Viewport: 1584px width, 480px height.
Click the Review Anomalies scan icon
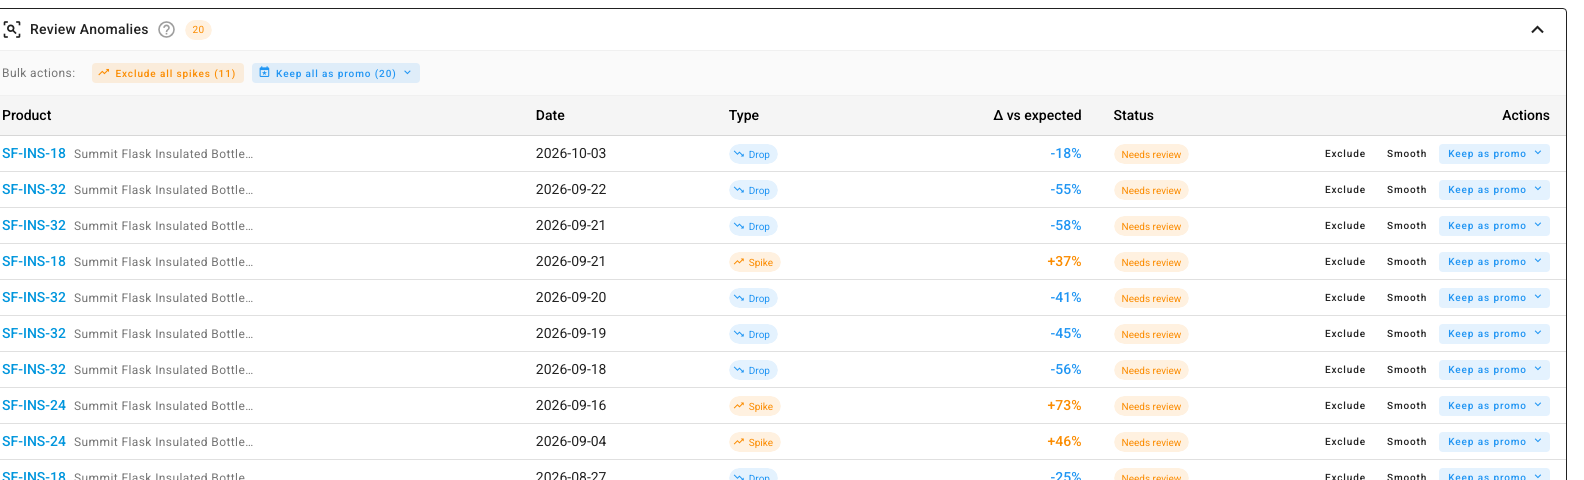click(12, 30)
